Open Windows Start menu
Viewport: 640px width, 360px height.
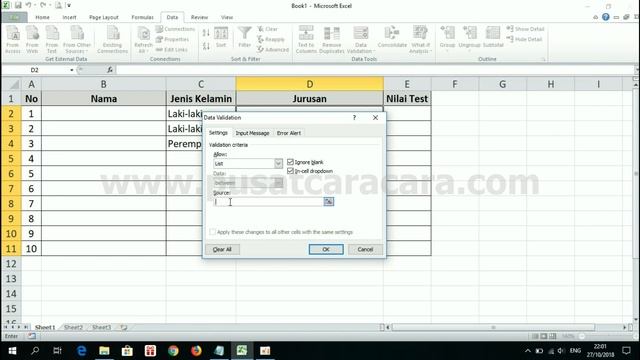pyautogui.click(x=12, y=351)
